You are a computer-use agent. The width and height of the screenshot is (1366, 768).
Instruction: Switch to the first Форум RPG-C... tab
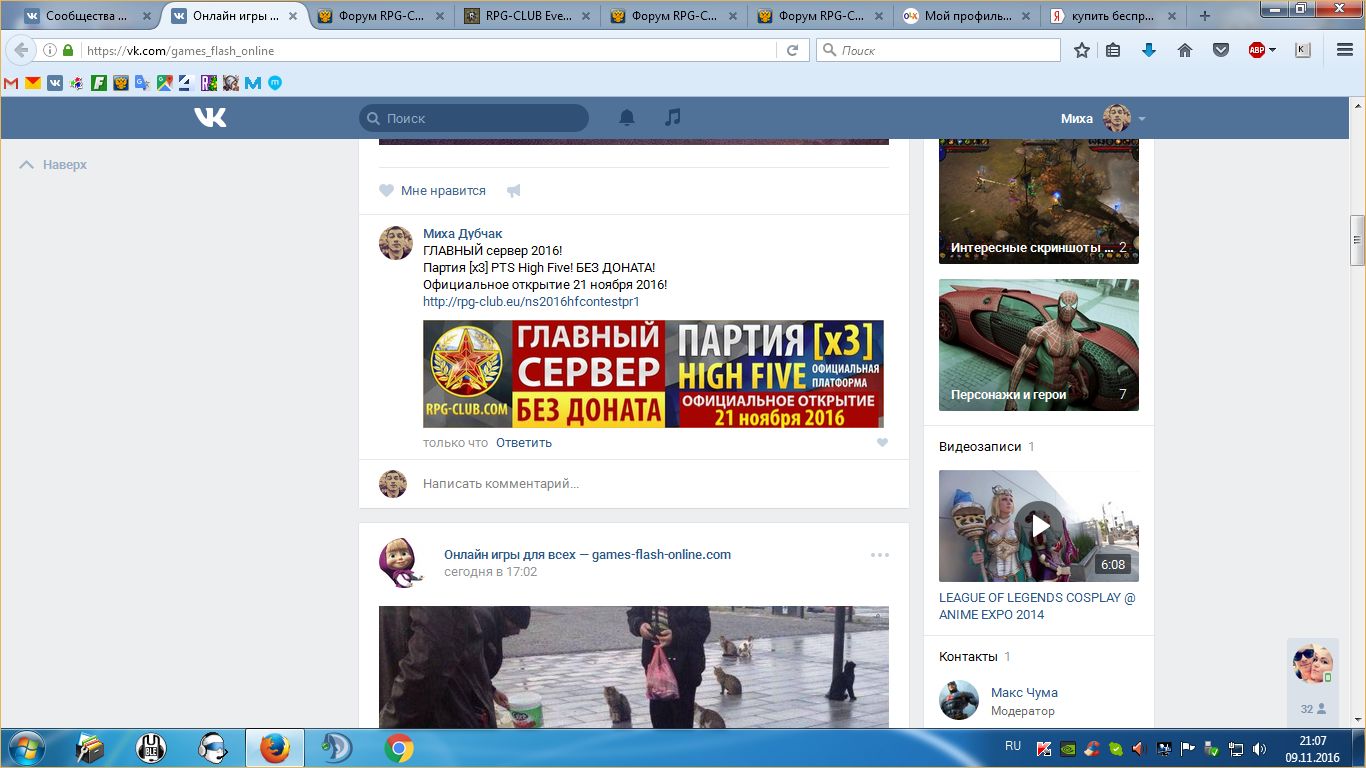[x=380, y=16]
